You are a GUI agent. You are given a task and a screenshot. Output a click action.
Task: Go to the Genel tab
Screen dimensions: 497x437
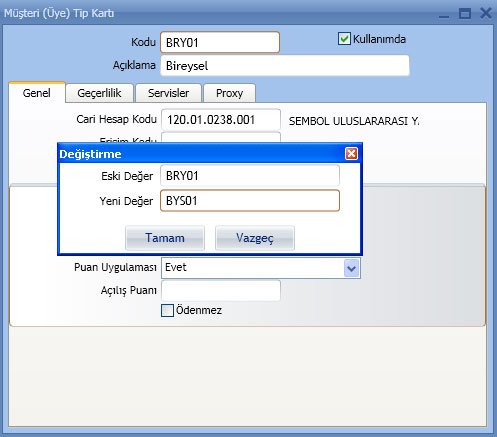pyautogui.click(x=37, y=93)
